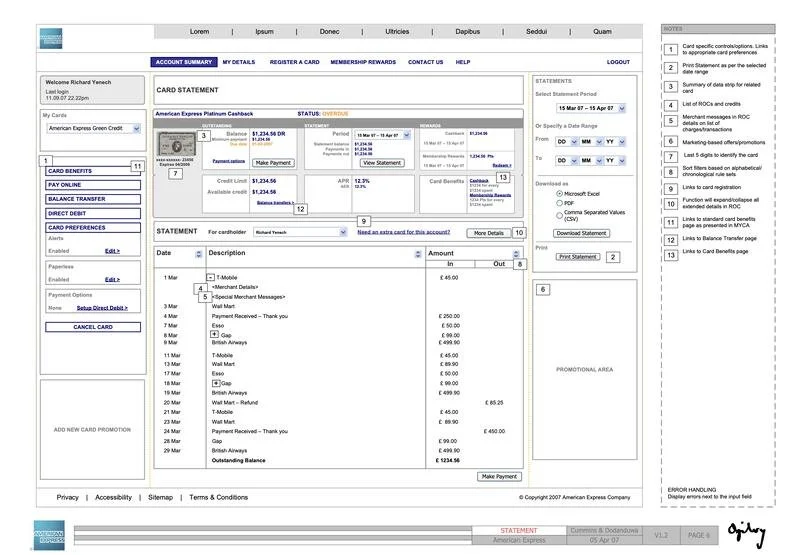Click the Amount column sort icon
The width and height of the screenshot is (800, 555).
coord(516,254)
